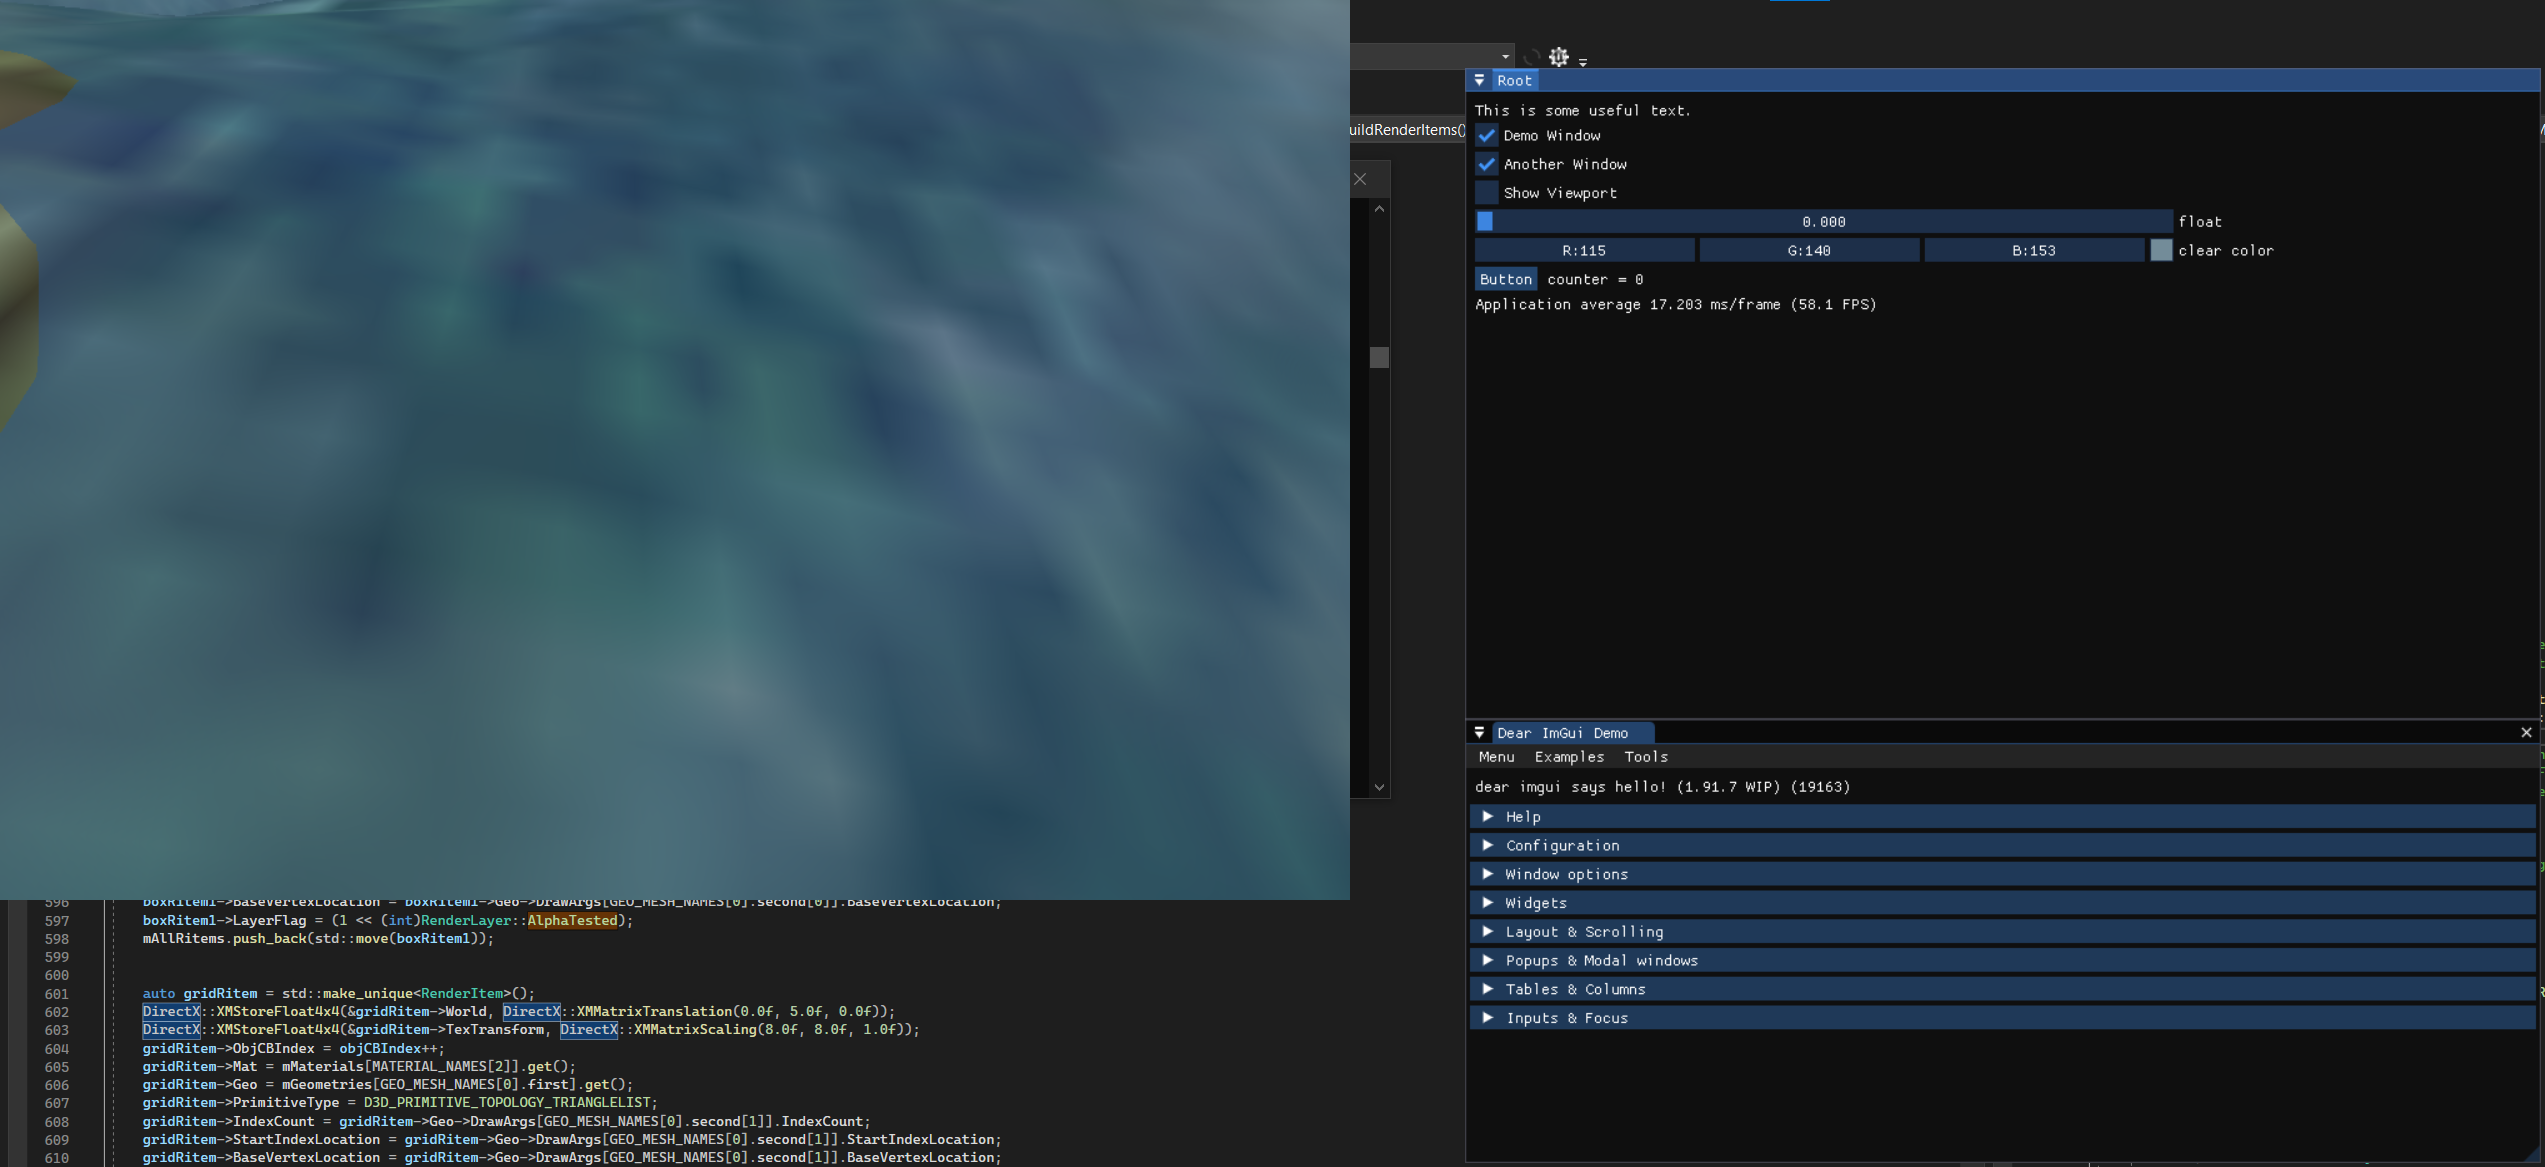The height and width of the screenshot is (1167, 2545).
Task: Open the Examples menu
Action: pyautogui.click(x=1568, y=757)
